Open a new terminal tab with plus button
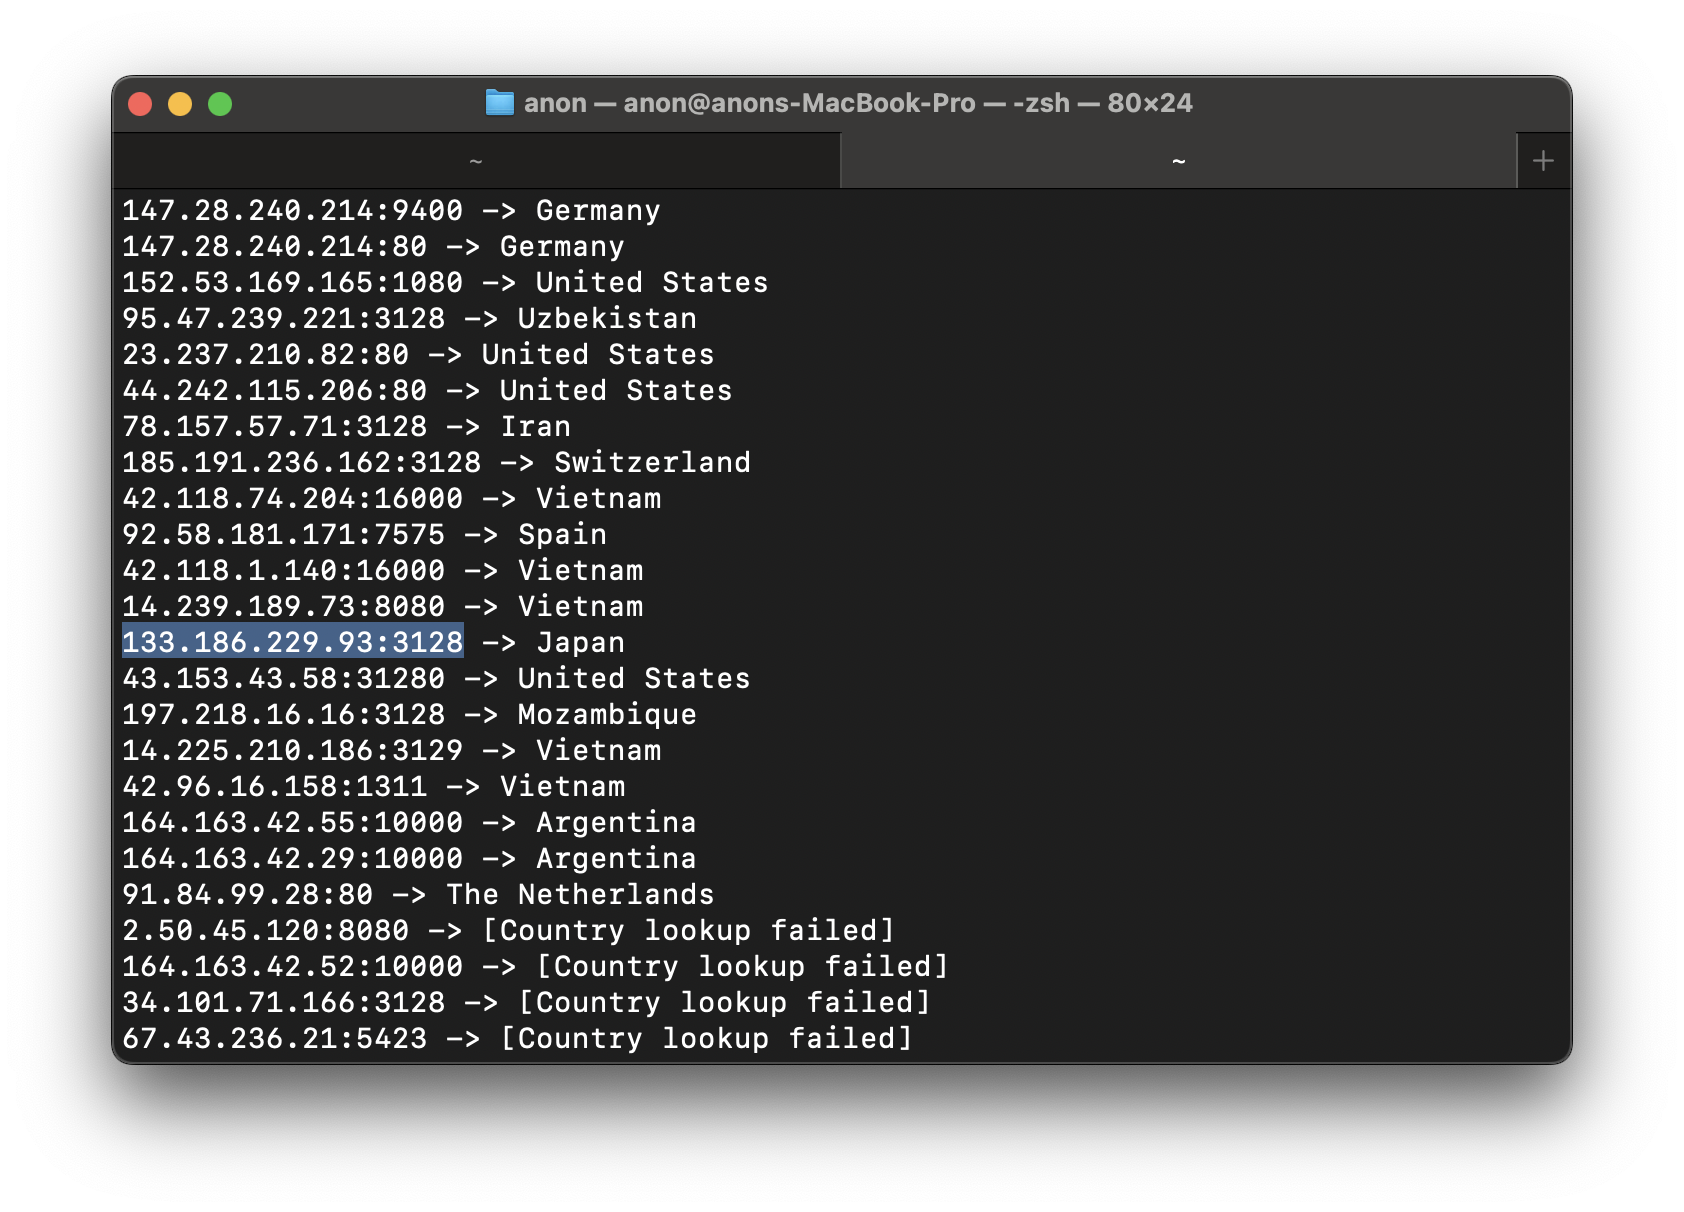1684x1212 pixels. click(x=1543, y=161)
